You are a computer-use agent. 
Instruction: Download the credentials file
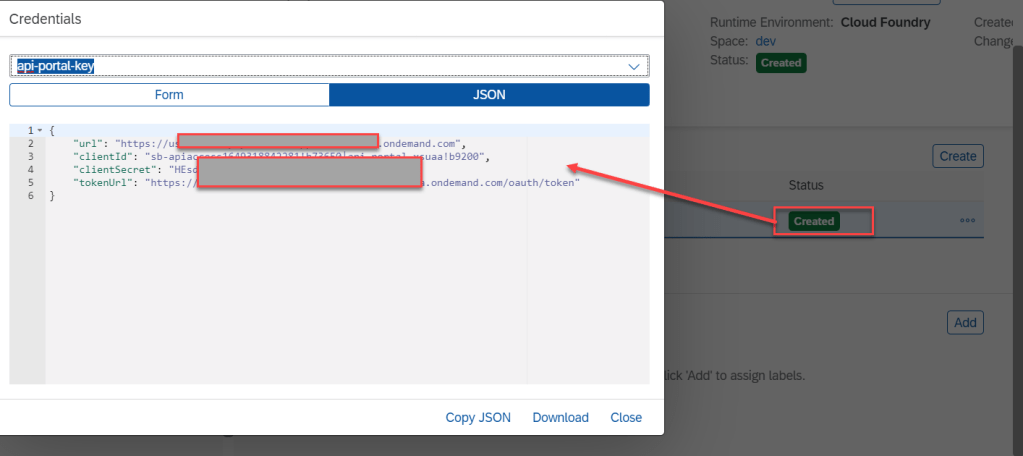pyautogui.click(x=560, y=417)
